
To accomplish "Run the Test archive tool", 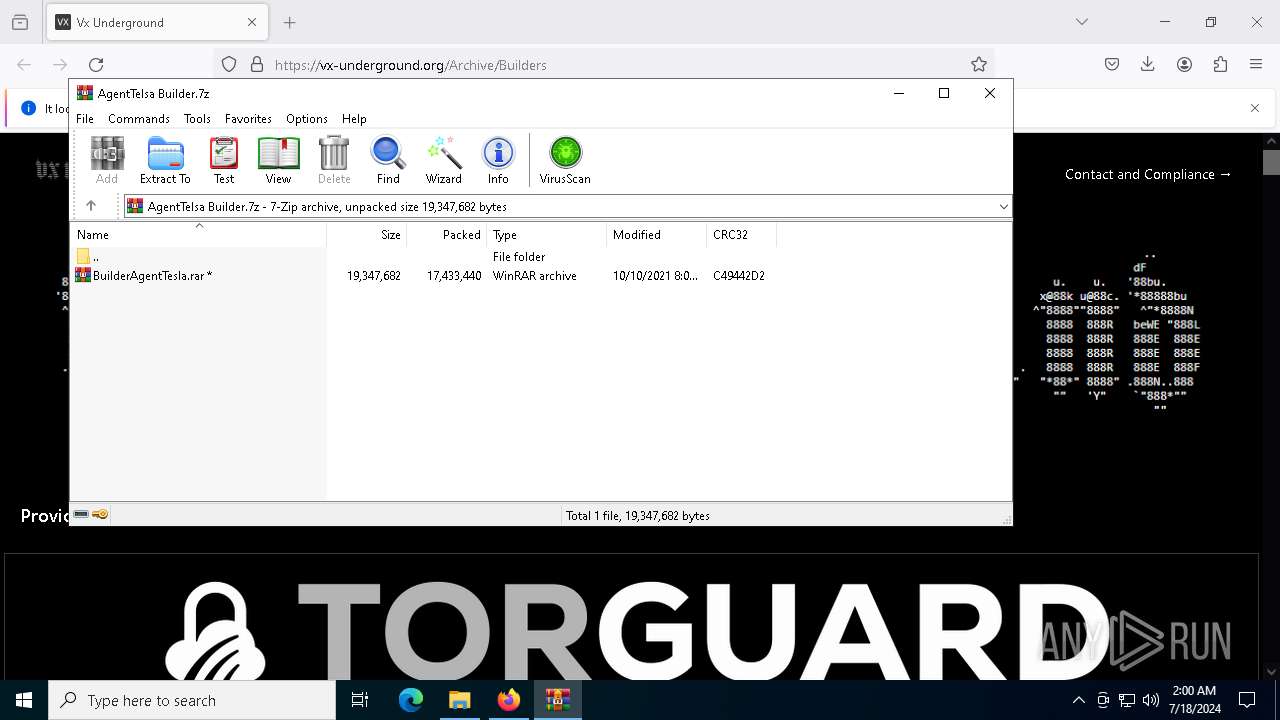I will click(x=224, y=160).
